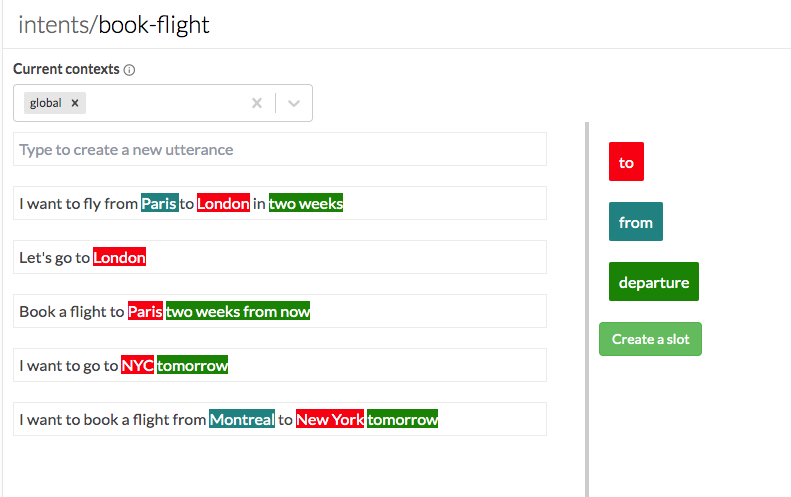Click the New York highlighted slot tag
791x497 pixels.
tap(330, 419)
